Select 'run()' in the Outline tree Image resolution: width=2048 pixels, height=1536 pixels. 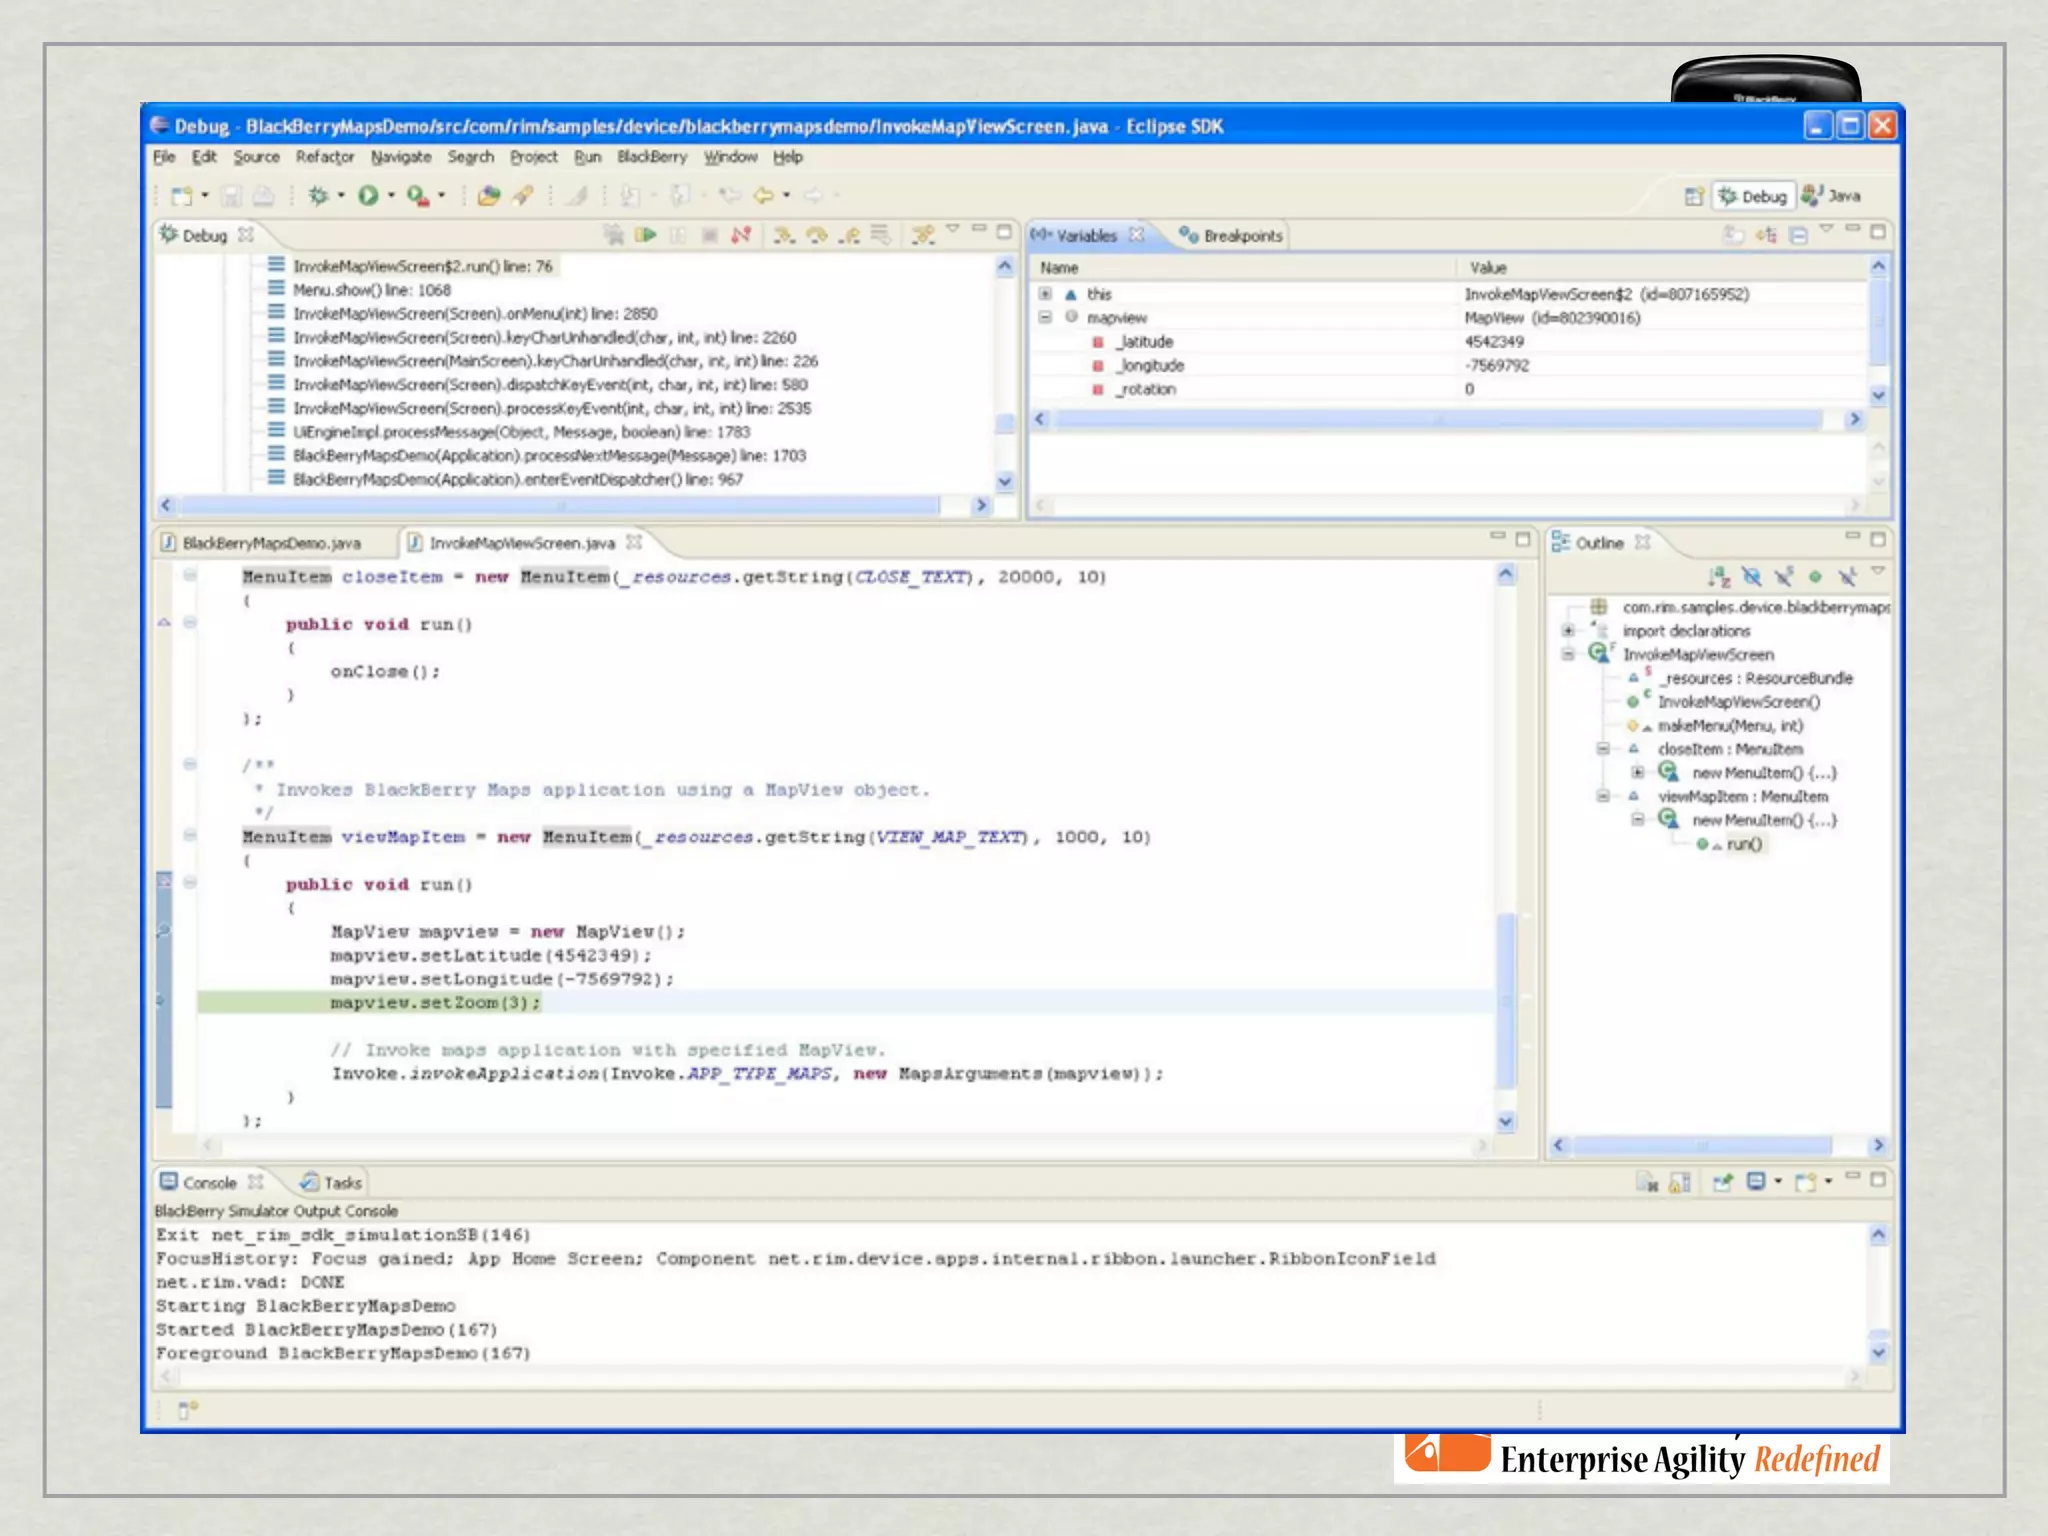tap(1744, 844)
